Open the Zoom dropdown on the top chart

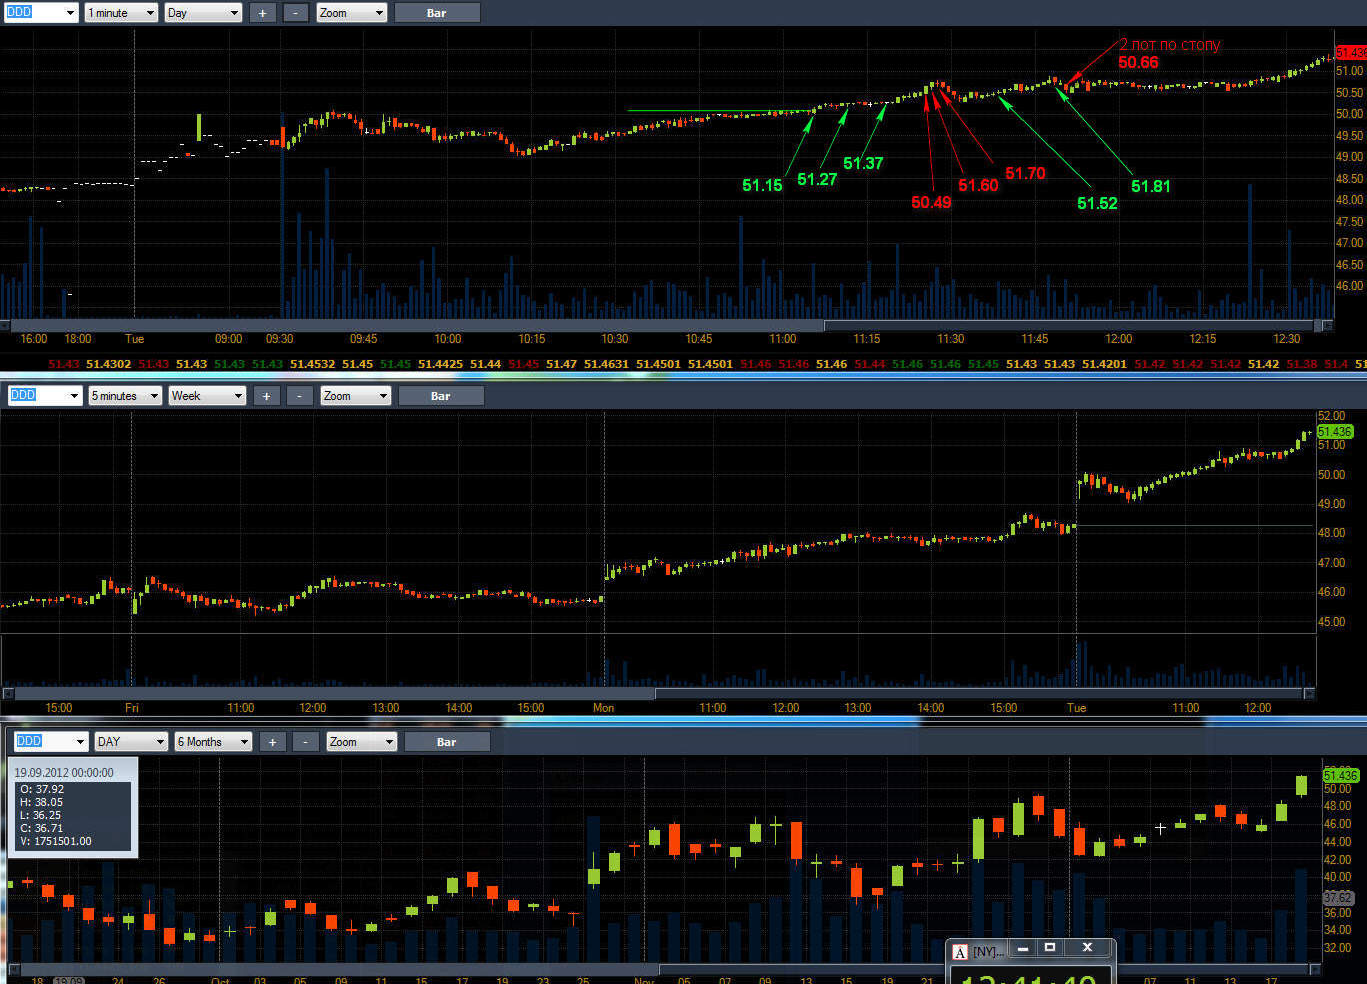tap(352, 13)
